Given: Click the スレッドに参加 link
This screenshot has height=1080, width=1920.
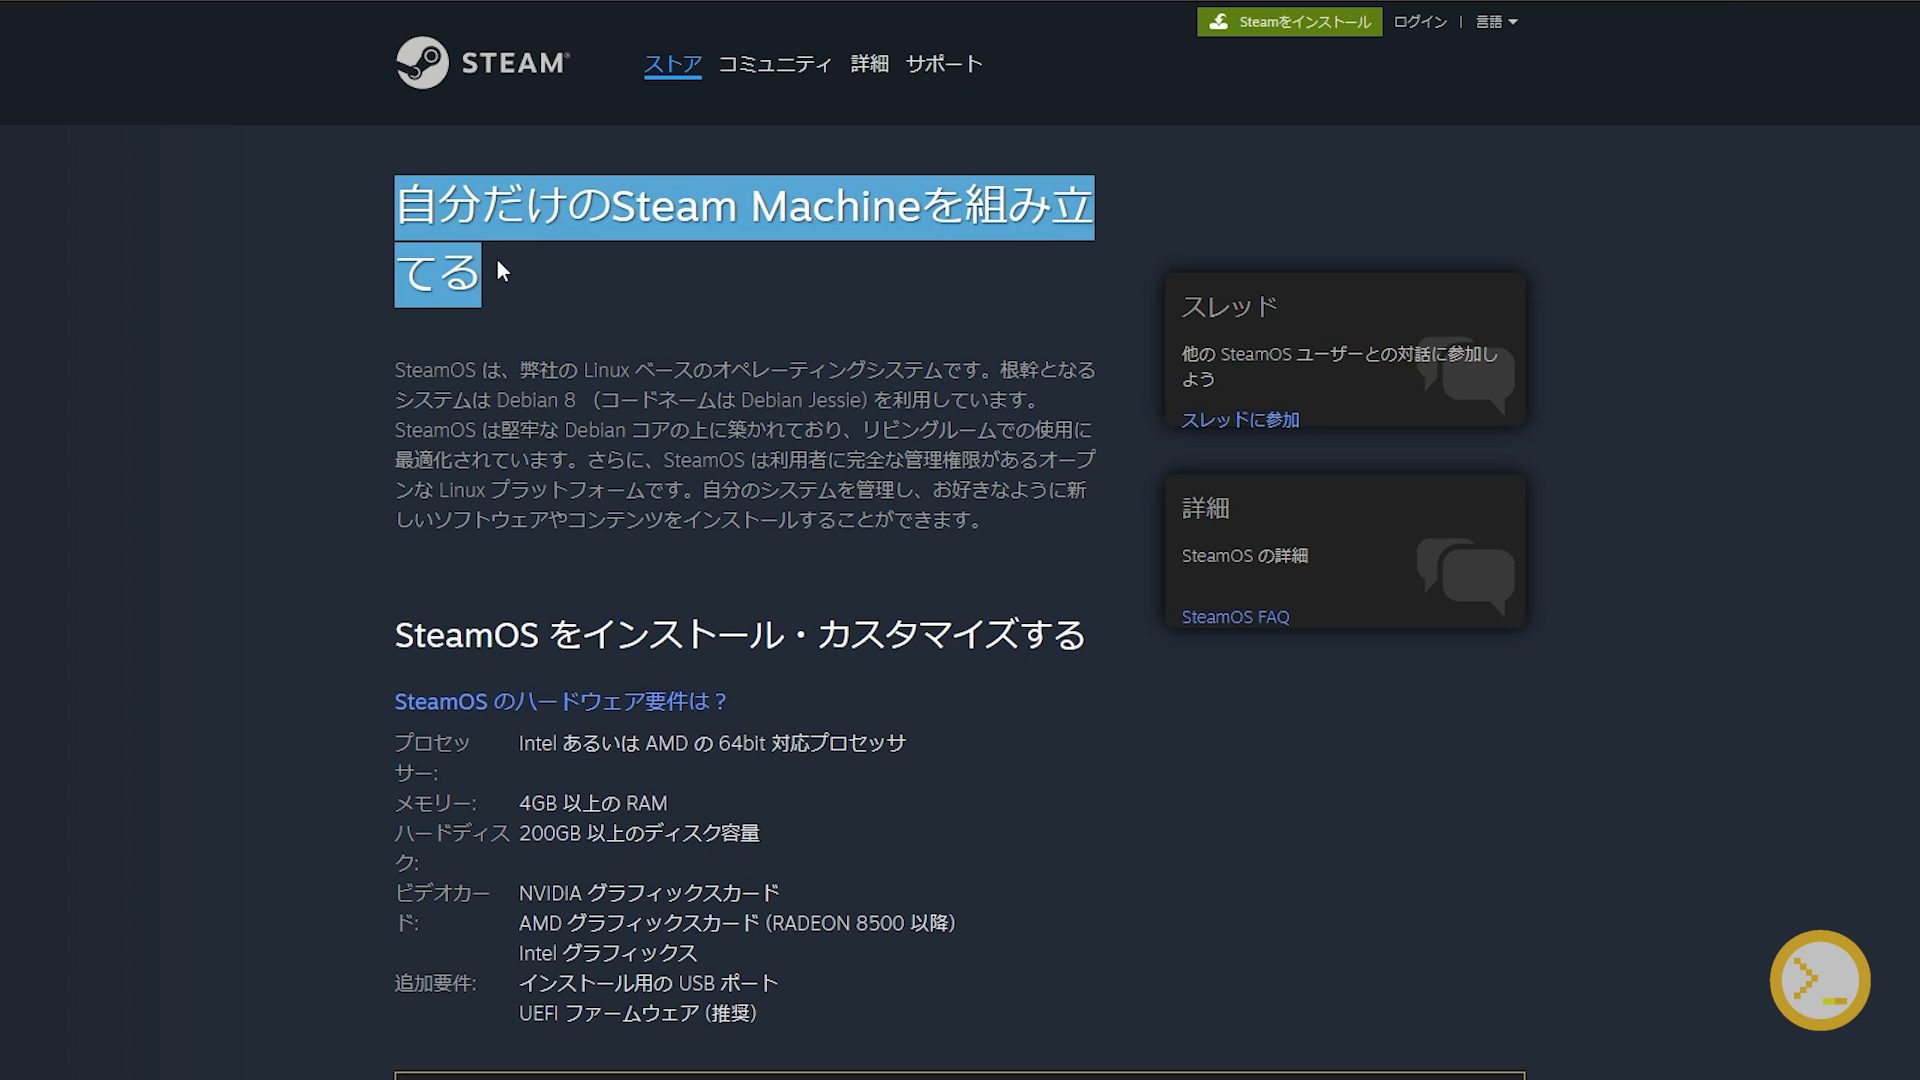Looking at the screenshot, I should point(1240,420).
